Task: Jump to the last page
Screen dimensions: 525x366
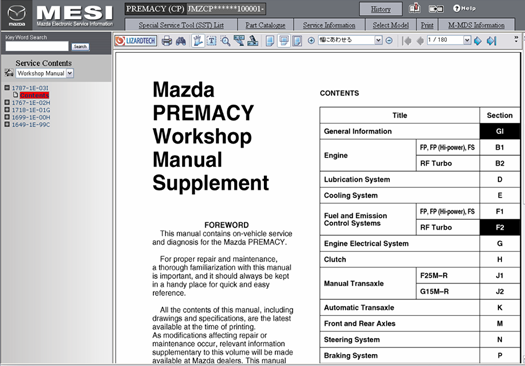Action: (491, 41)
